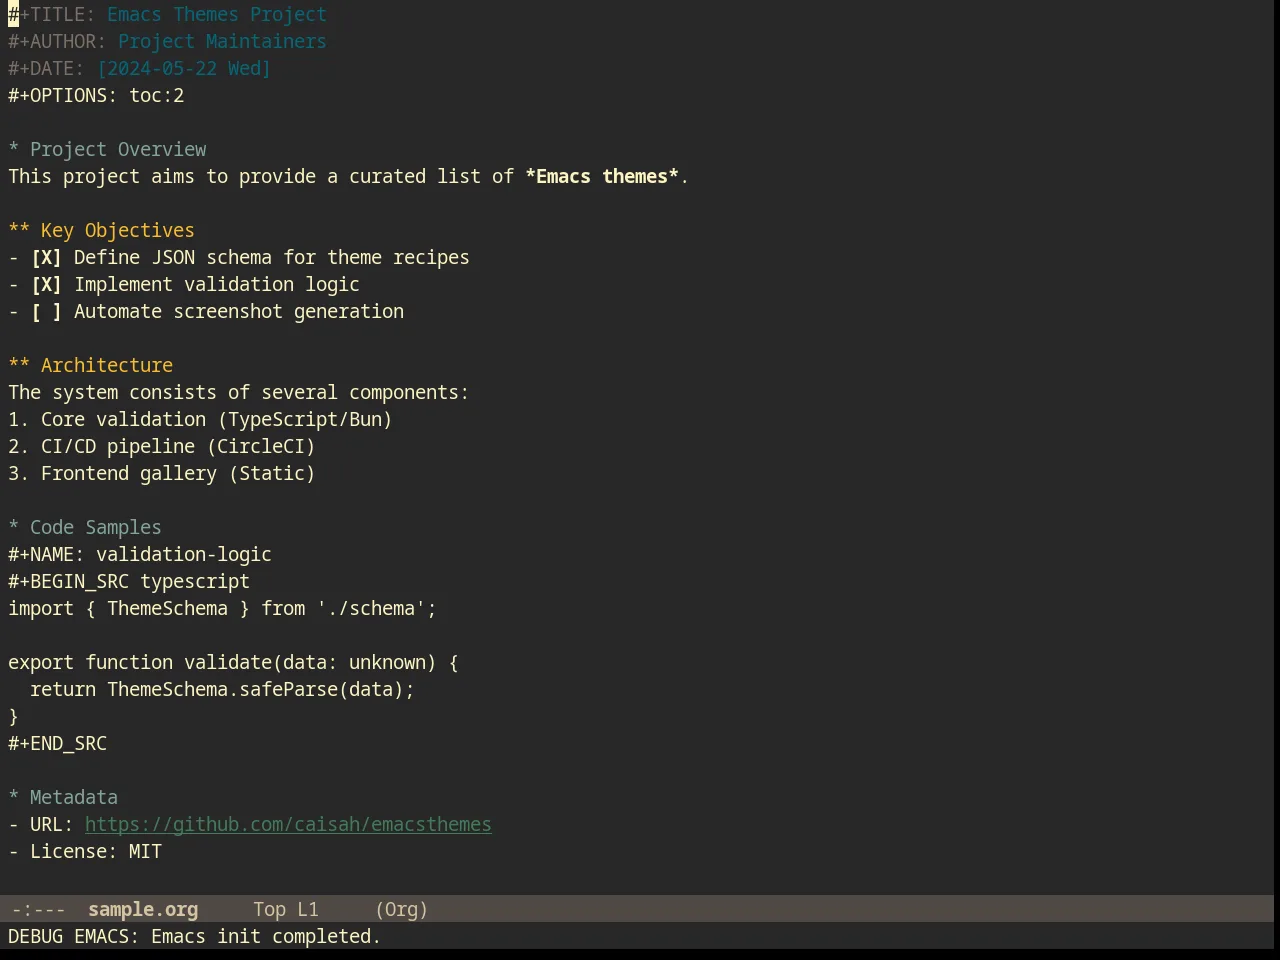Image resolution: width=1280 pixels, height=960 pixels.
Task: Click the Code Samples heading text
Action: [x=96, y=528]
